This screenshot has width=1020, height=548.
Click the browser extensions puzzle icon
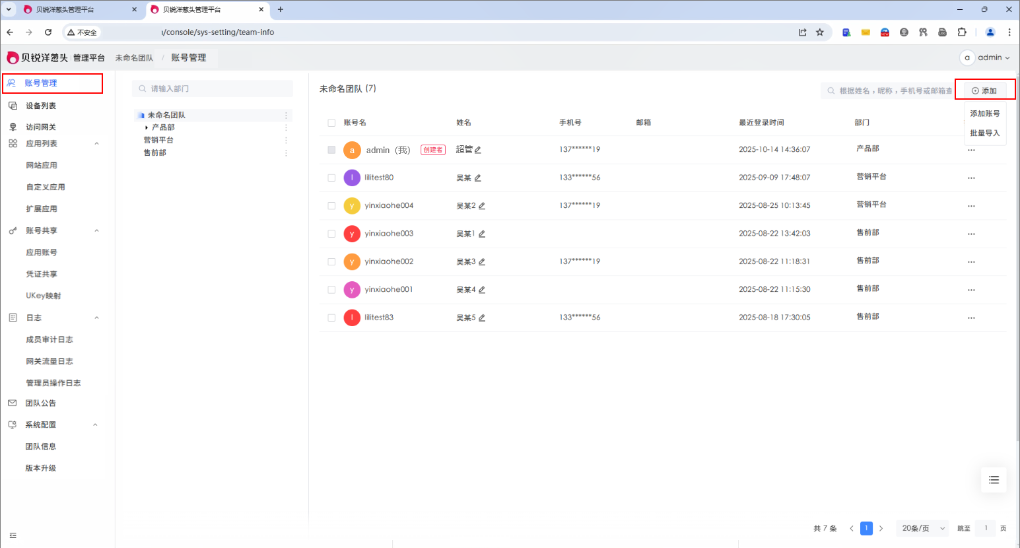point(962,32)
